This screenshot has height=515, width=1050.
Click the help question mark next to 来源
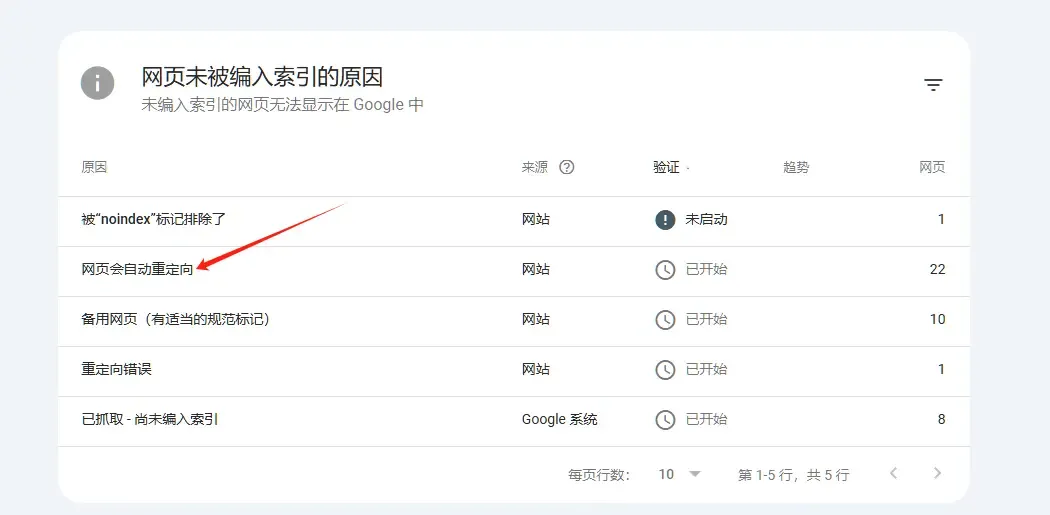click(567, 167)
